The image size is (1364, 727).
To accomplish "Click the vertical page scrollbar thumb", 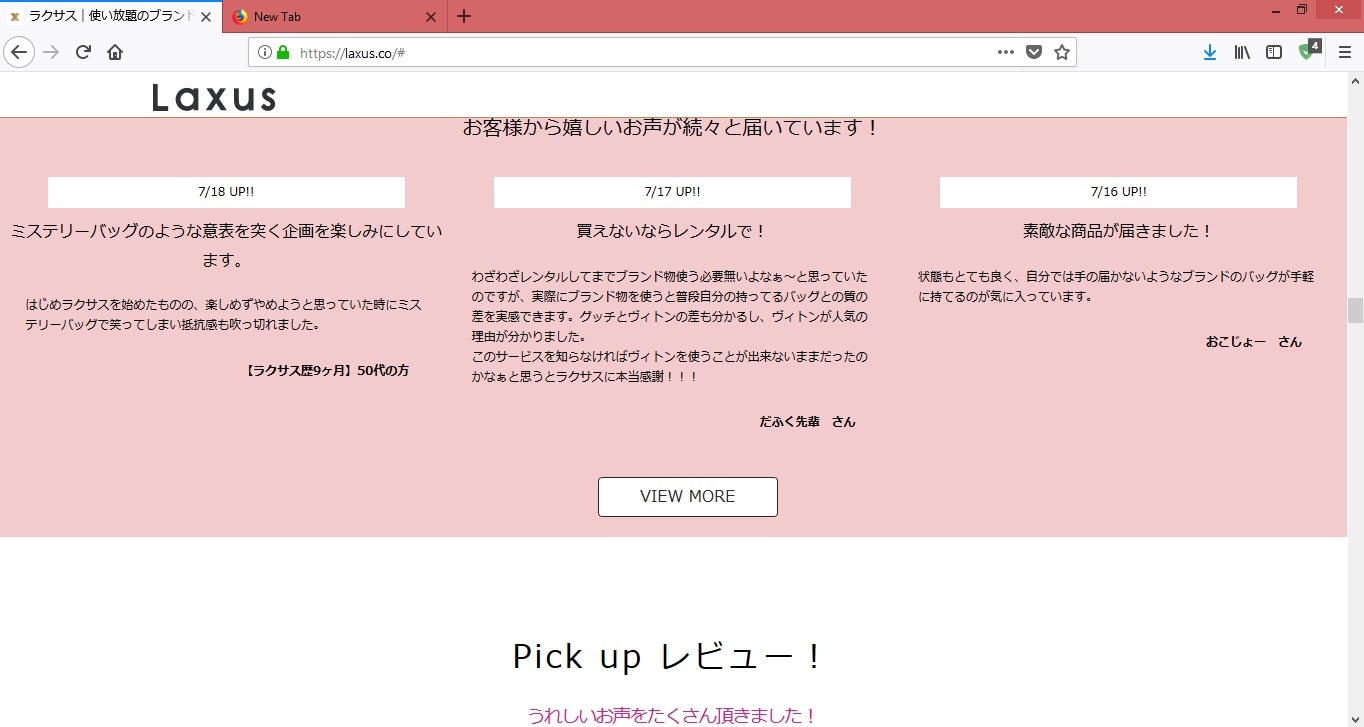I will tap(1355, 310).
